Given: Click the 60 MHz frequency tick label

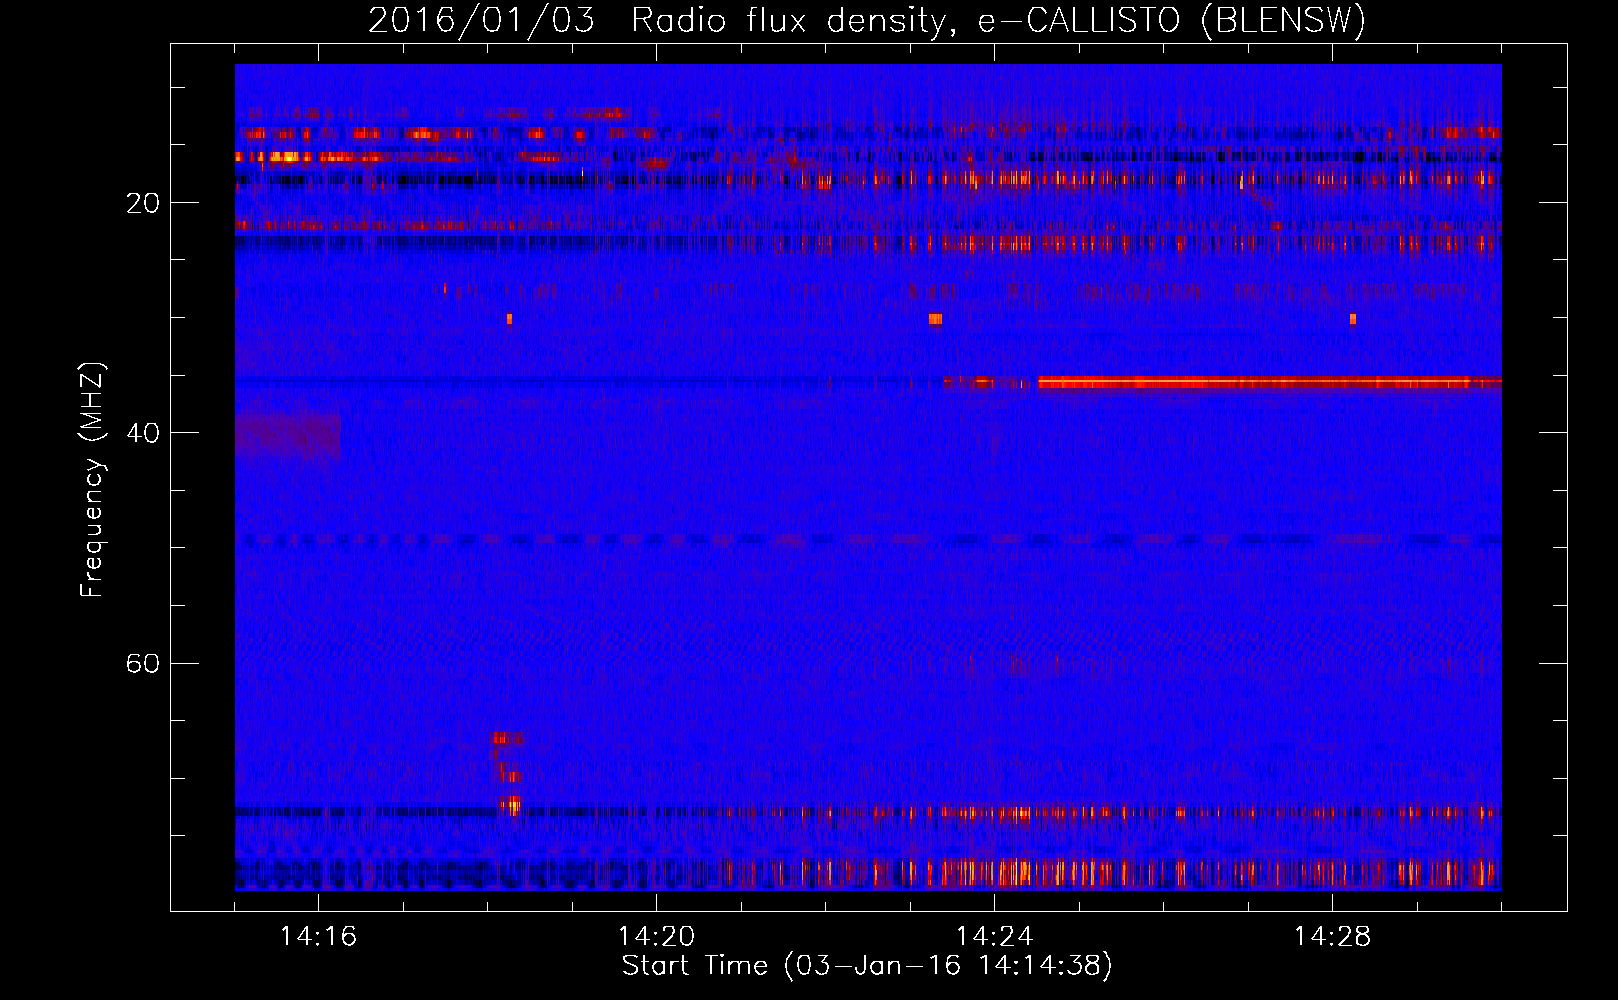Looking at the screenshot, I should click(142, 664).
